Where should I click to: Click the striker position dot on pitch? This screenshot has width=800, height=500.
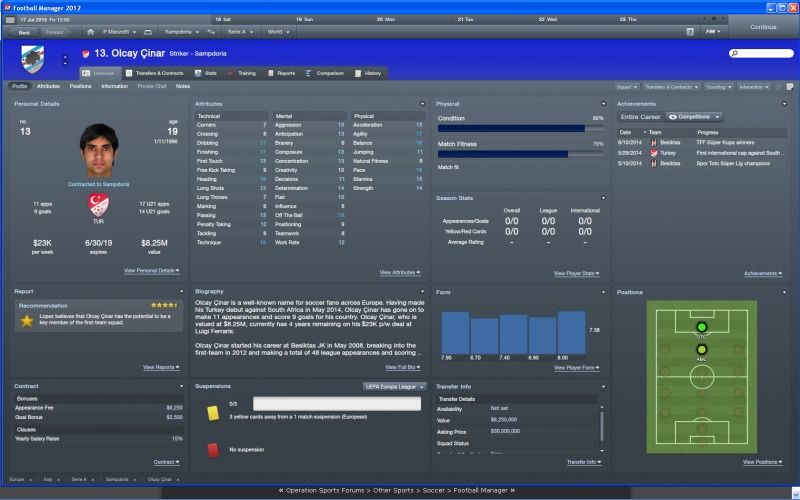(x=701, y=327)
